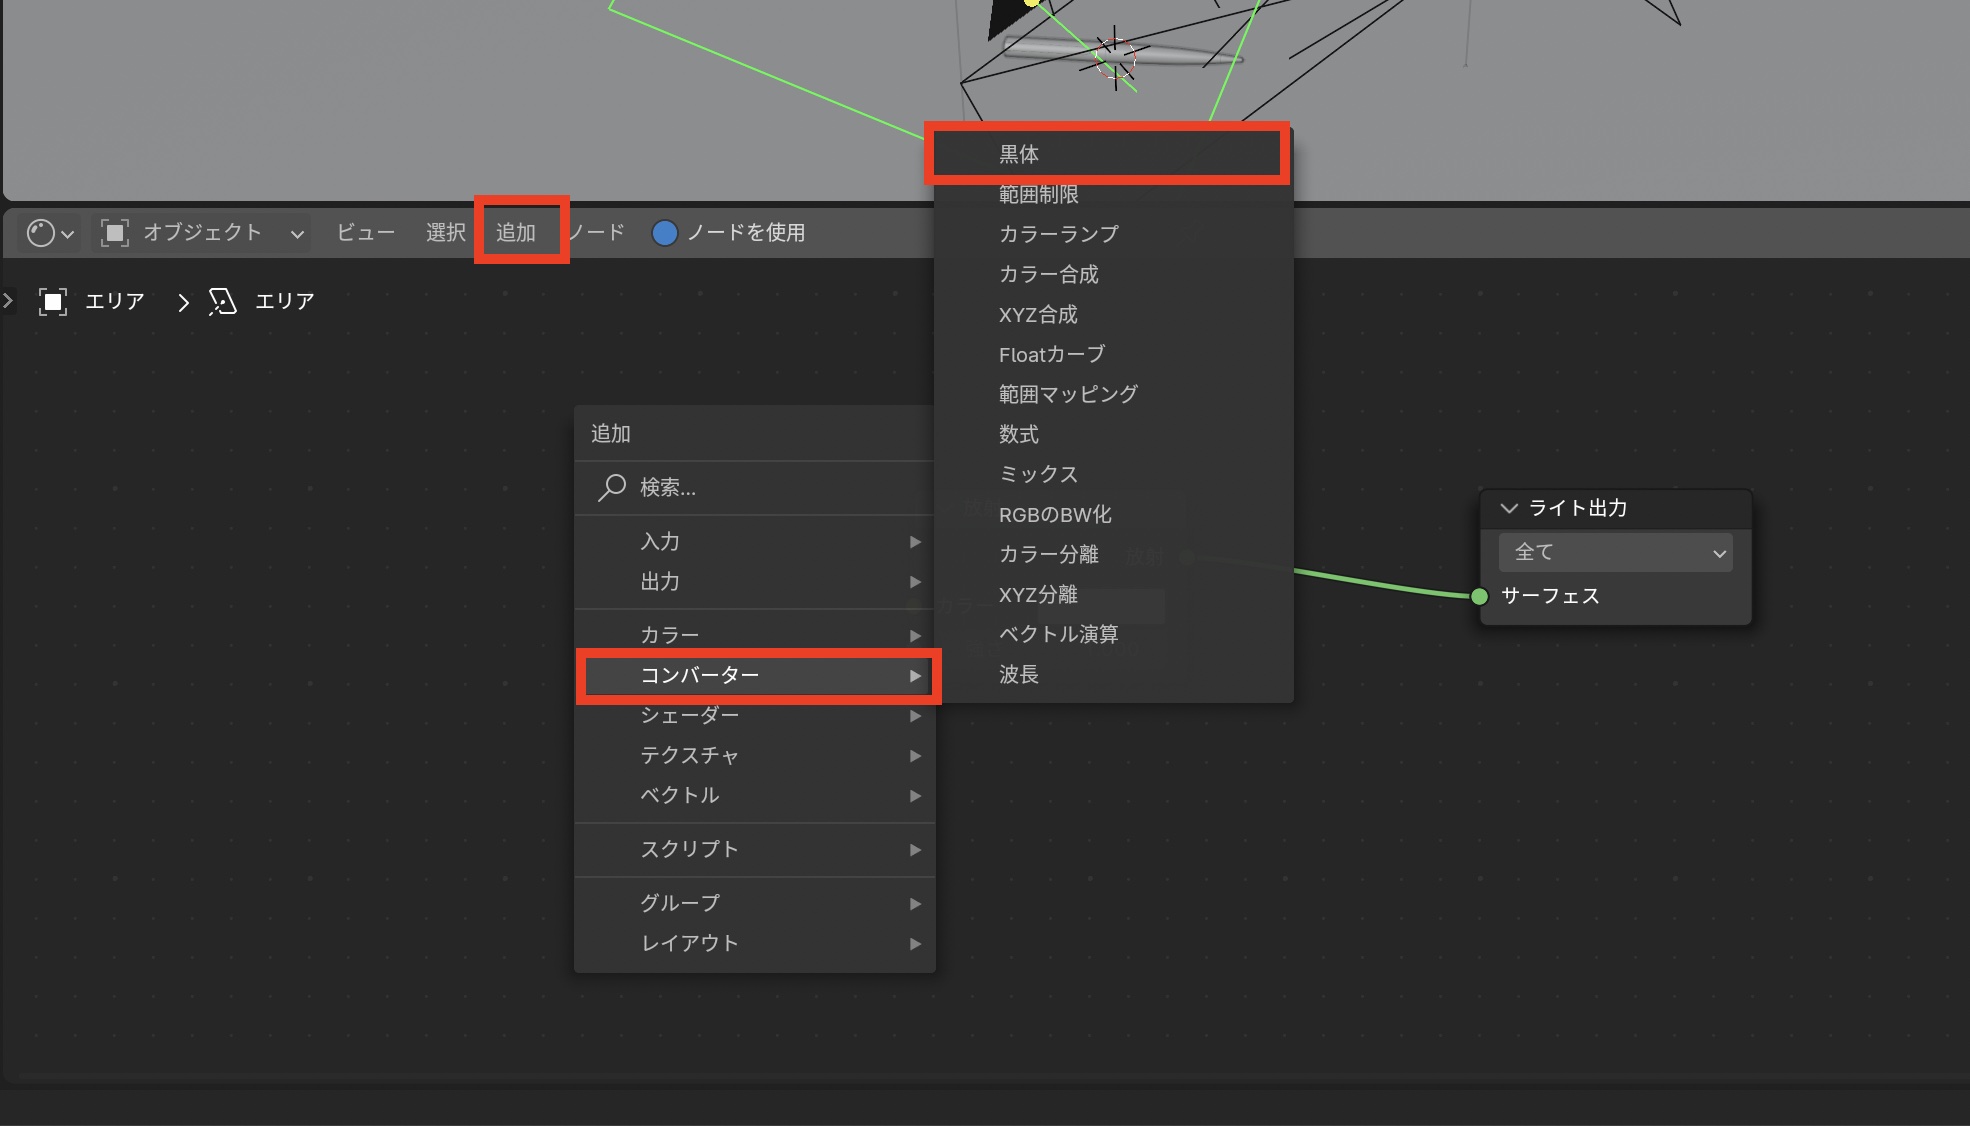Click the magnifier icon in search field
1970x1126 pixels.
click(x=611, y=487)
